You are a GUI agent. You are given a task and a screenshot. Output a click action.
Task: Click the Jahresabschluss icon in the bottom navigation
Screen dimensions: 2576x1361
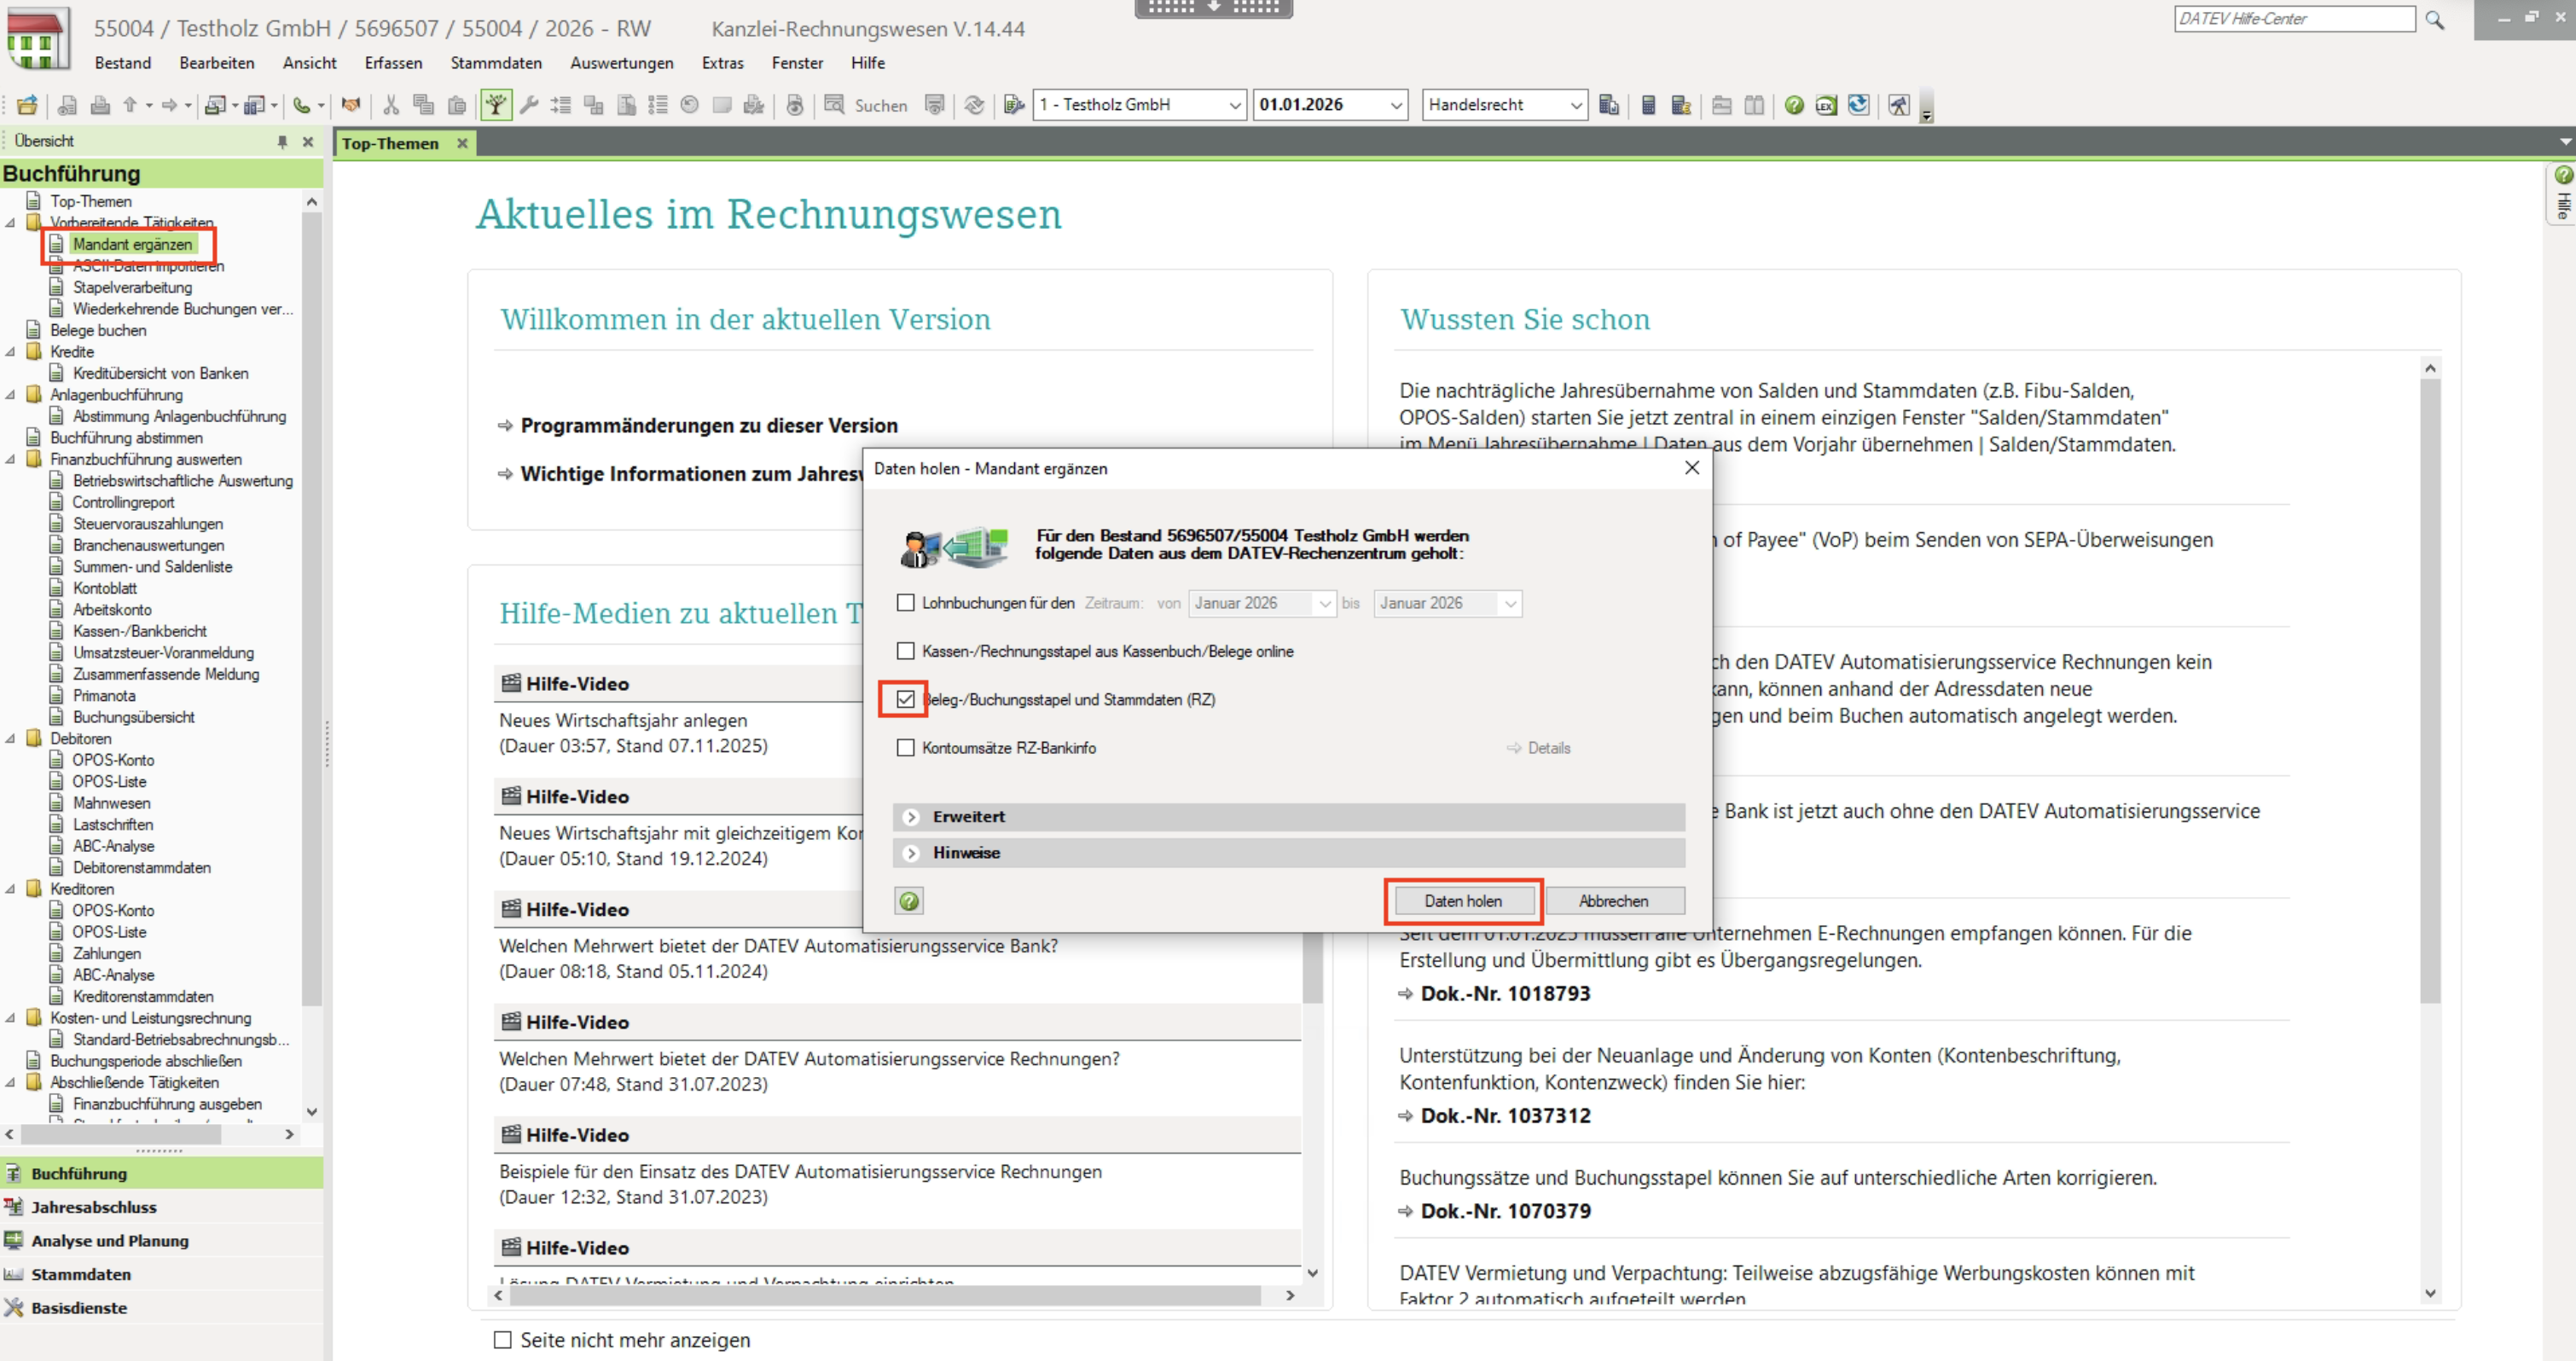click(x=14, y=1207)
